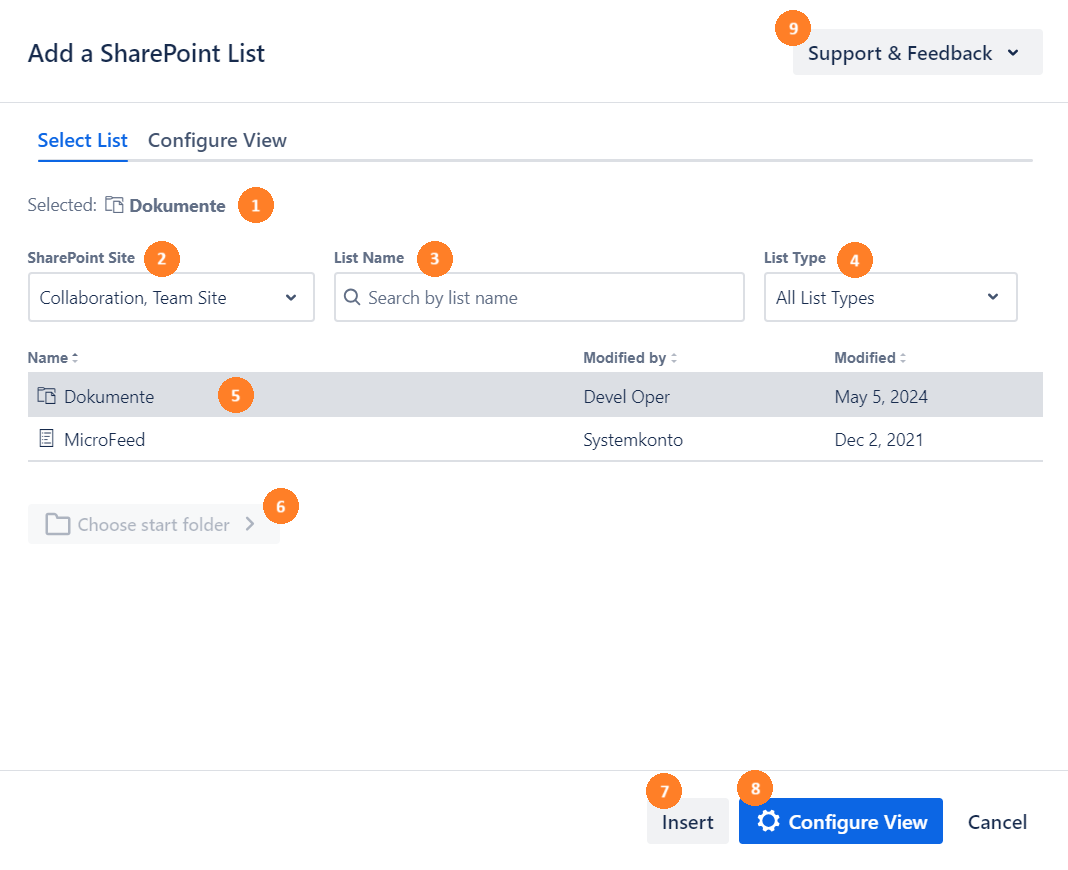Click the Name column sort arrows
Screen dimensions: 1068x870
click(75, 358)
